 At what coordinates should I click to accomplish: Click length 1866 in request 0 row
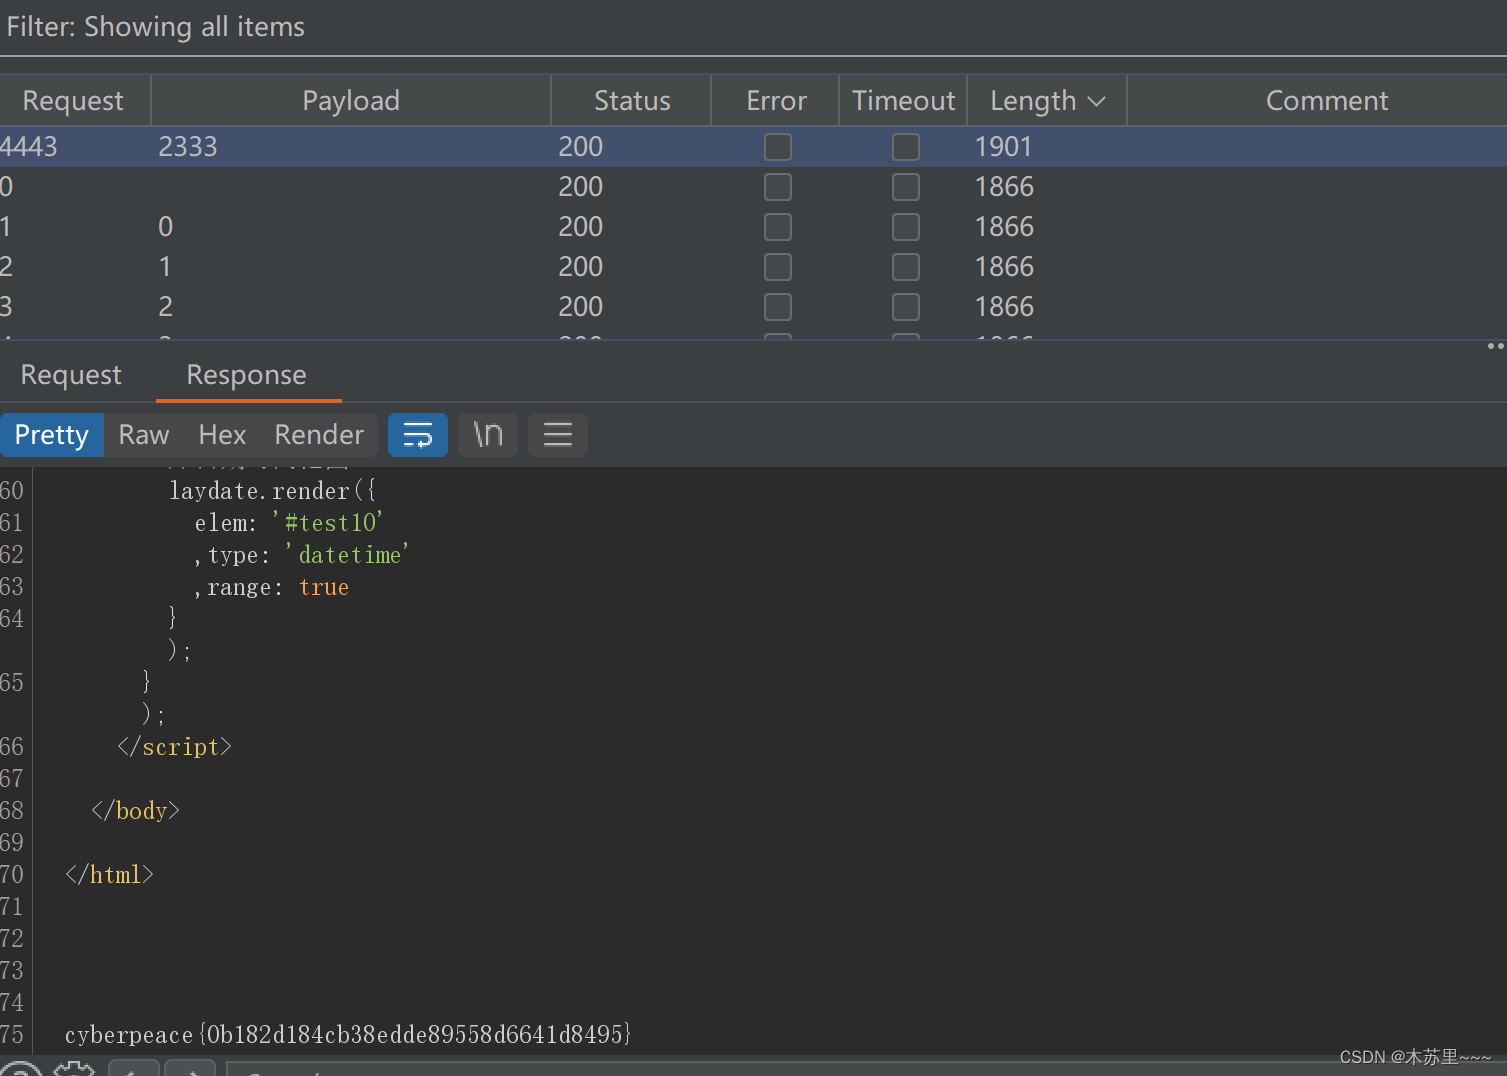[x=1004, y=187]
